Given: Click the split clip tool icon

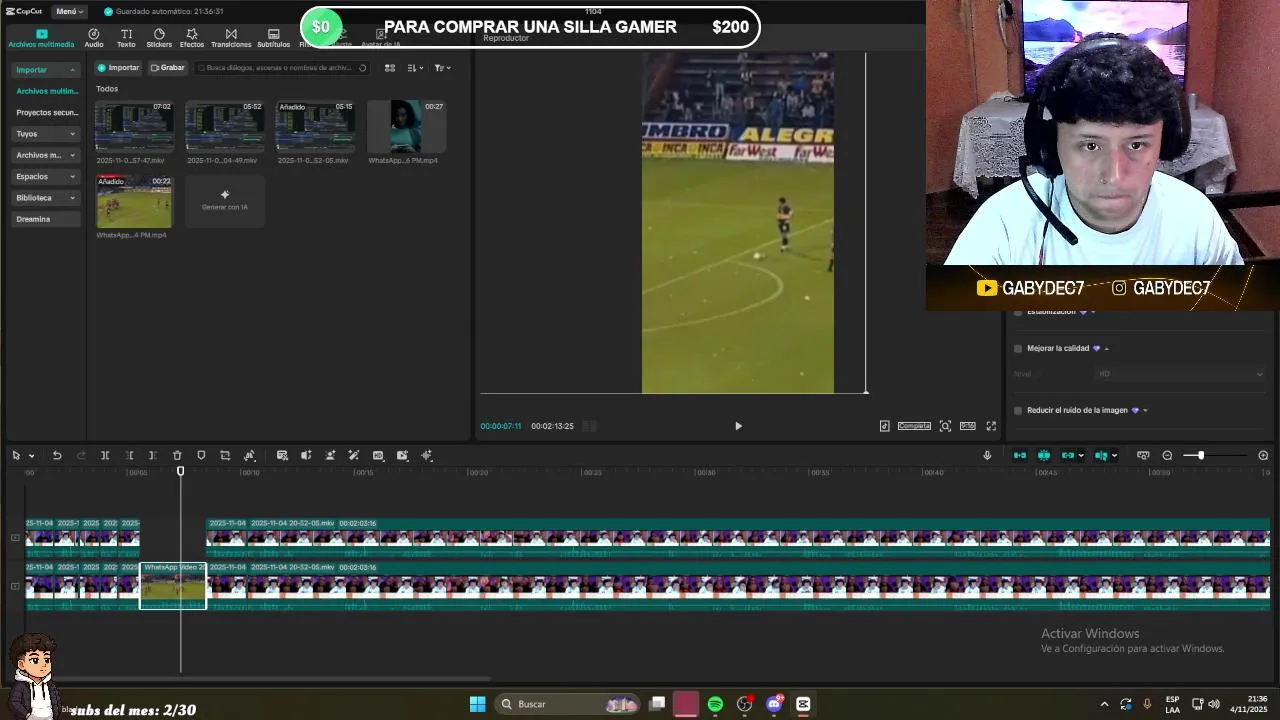Looking at the screenshot, I should pos(105,456).
